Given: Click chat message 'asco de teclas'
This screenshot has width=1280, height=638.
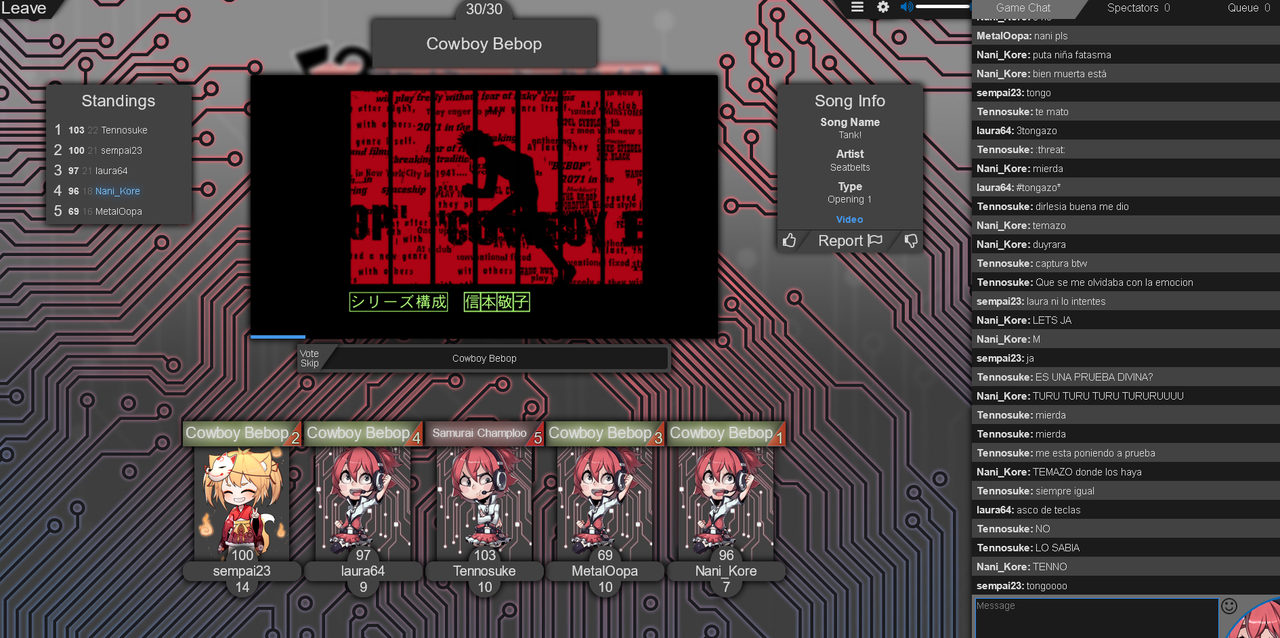Looking at the screenshot, I should click(x=1048, y=510).
